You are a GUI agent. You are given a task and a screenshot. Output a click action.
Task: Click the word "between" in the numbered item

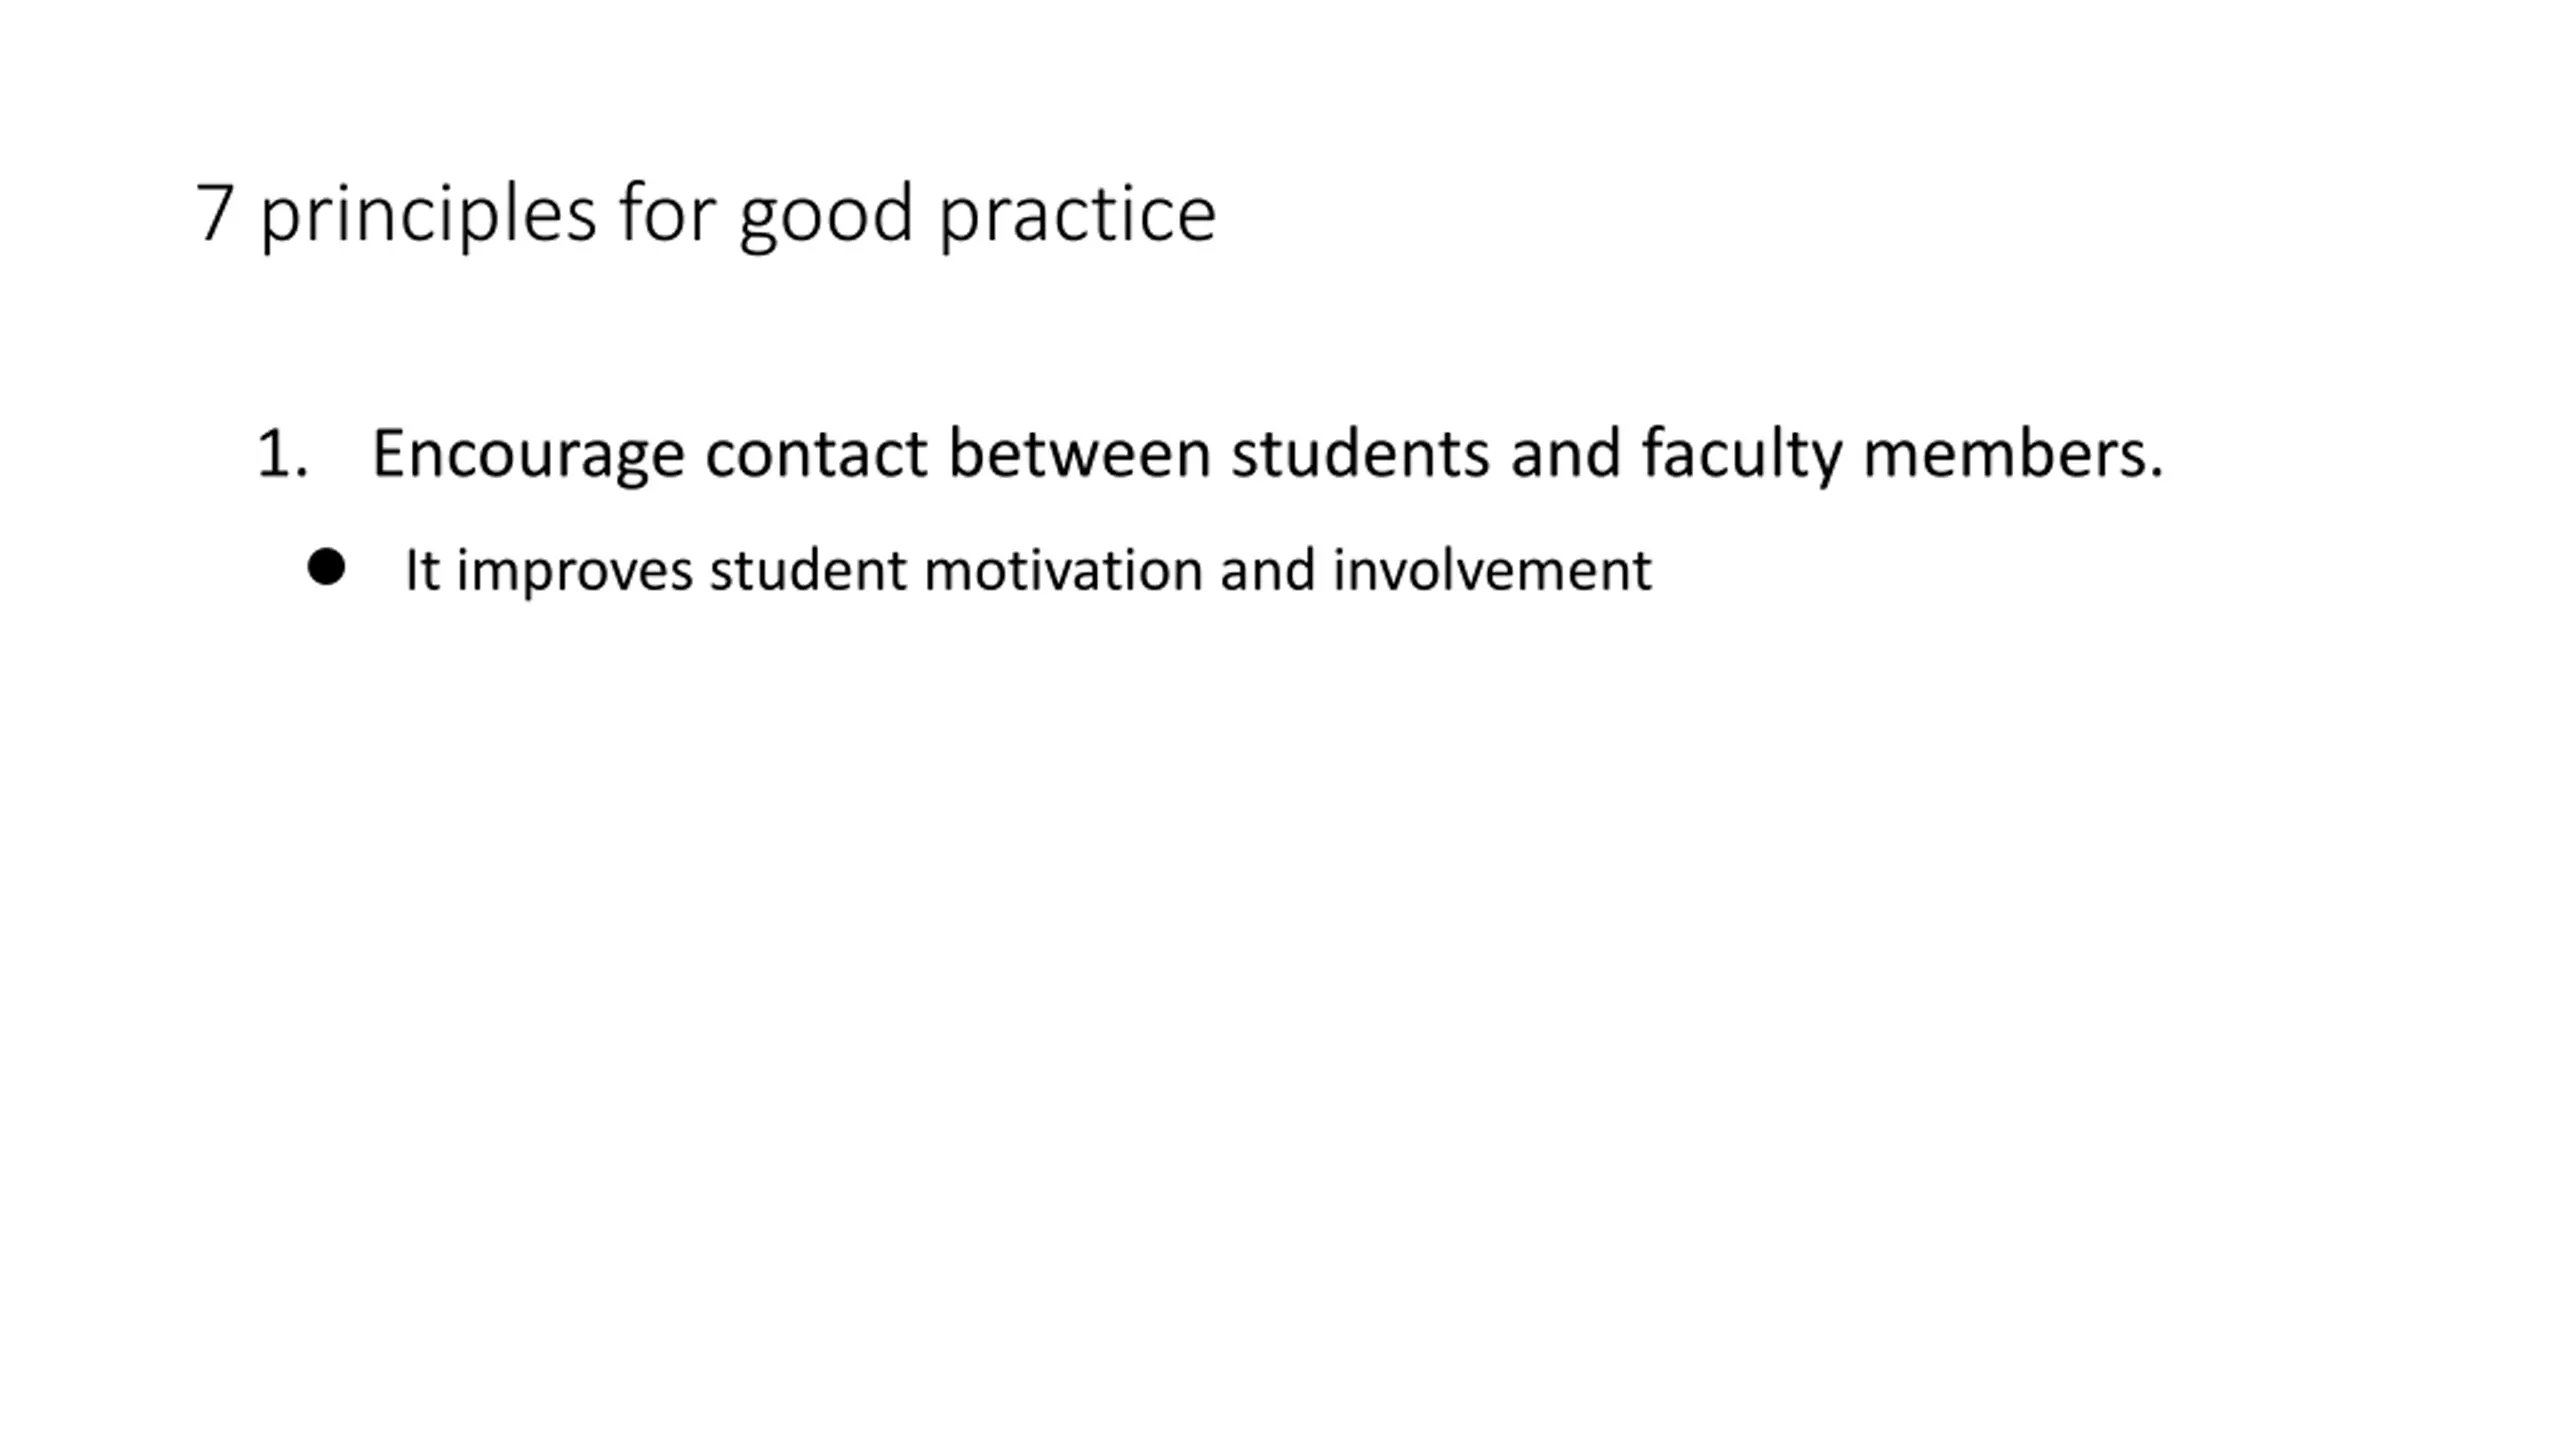pos(1079,454)
